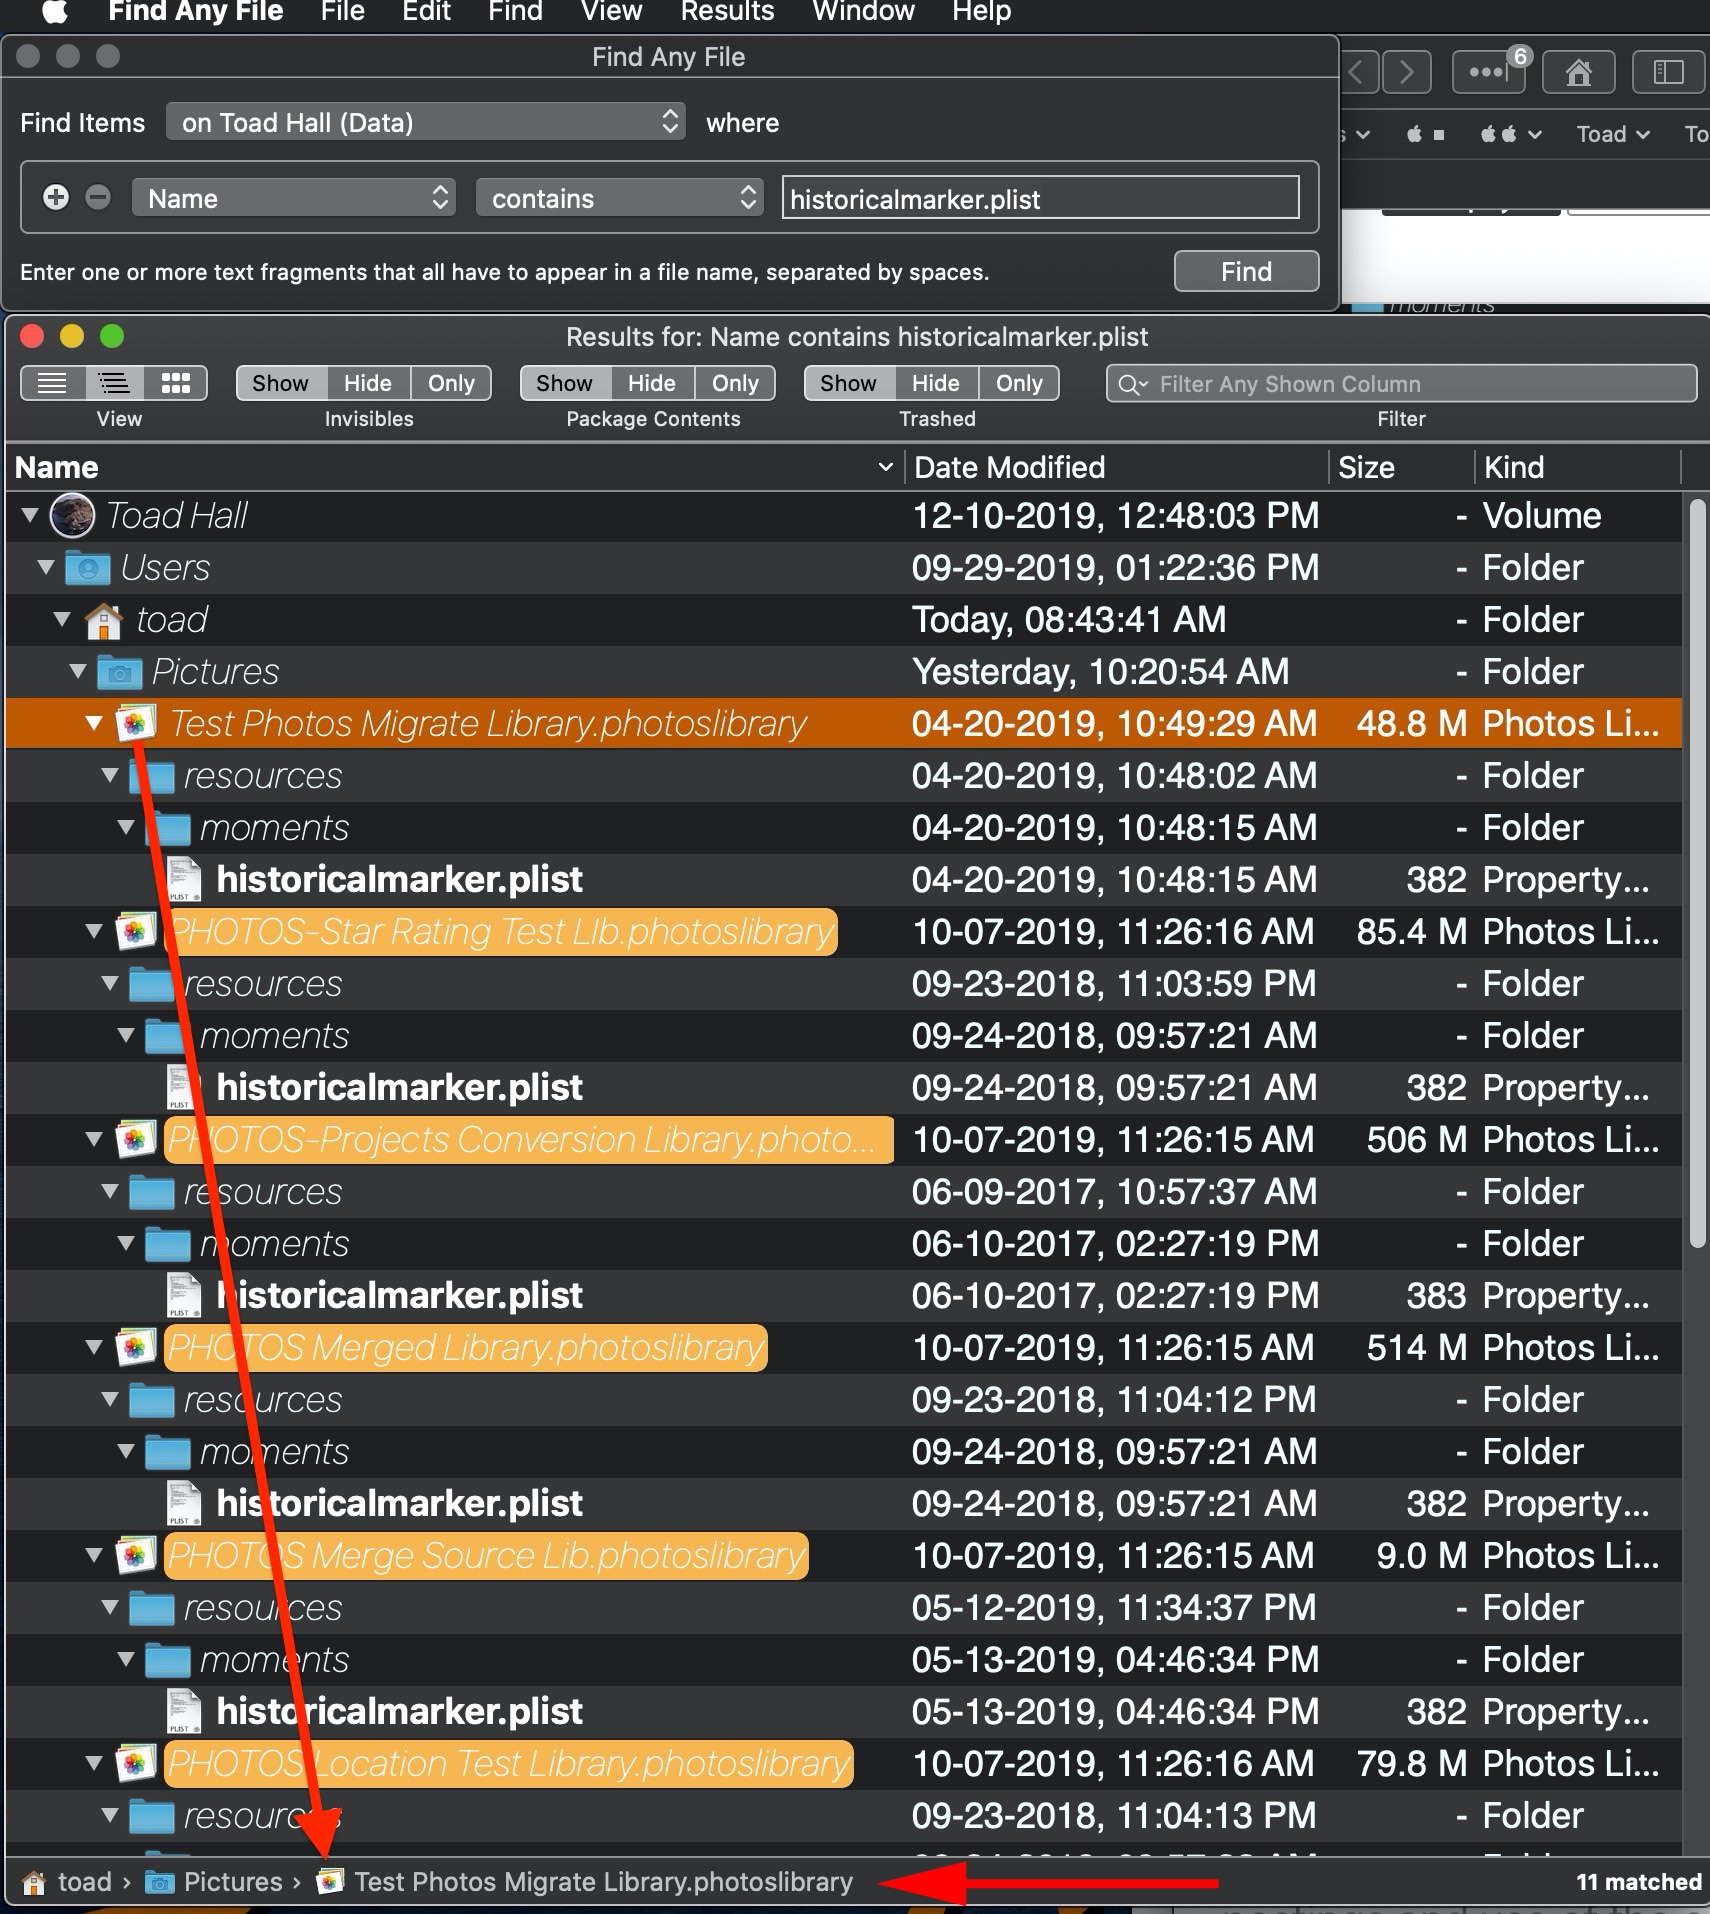Click the search text field containing historicalmarker.plist
This screenshot has width=1710, height=1914.
click(1040, 198)
